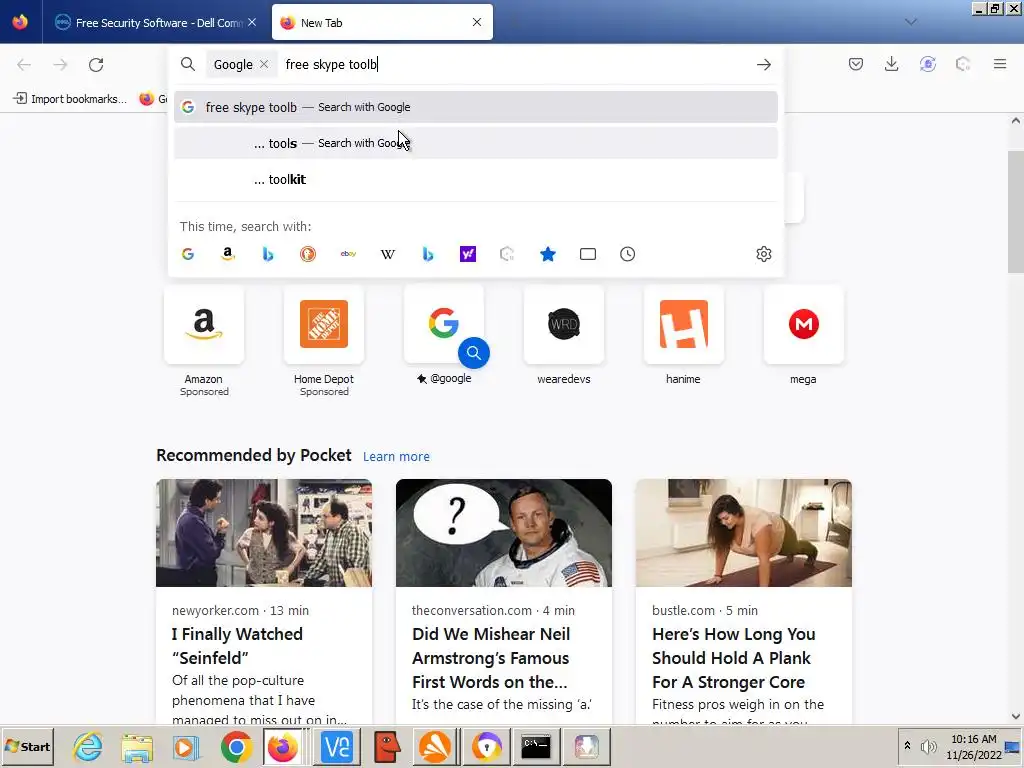
Task: Choose the '... tools' search suggestion
Action: 475,143
